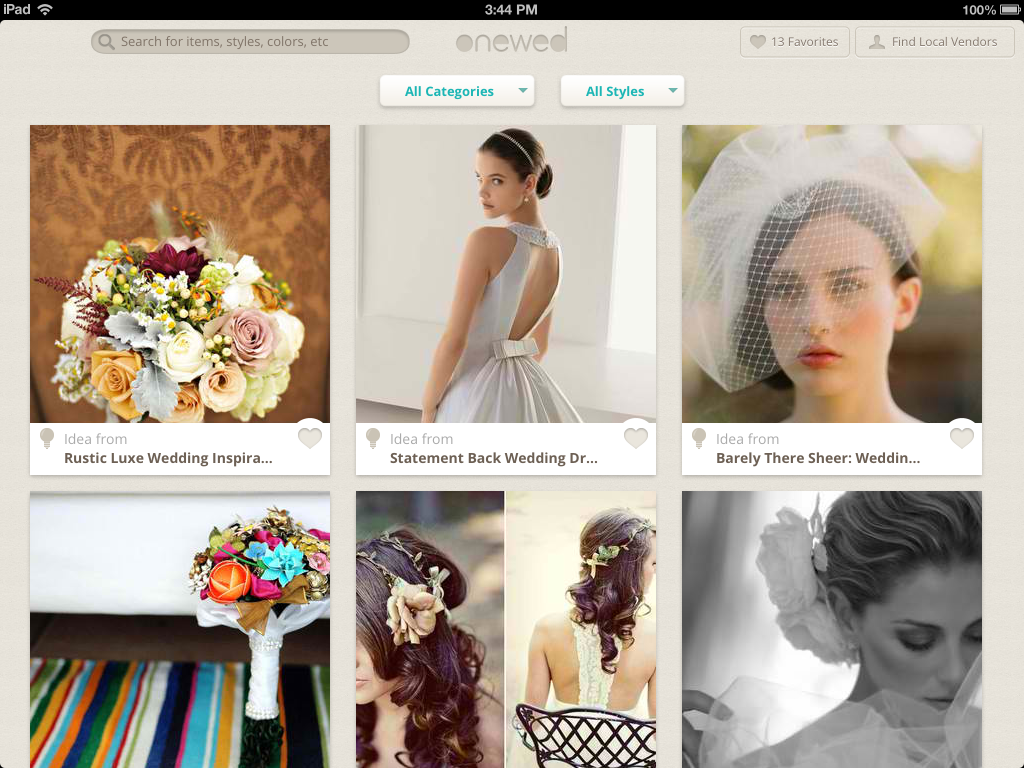Toggle heart on Statement Back Wedding Dress card
Screen dimensions: 1024x768
point(635,438)
